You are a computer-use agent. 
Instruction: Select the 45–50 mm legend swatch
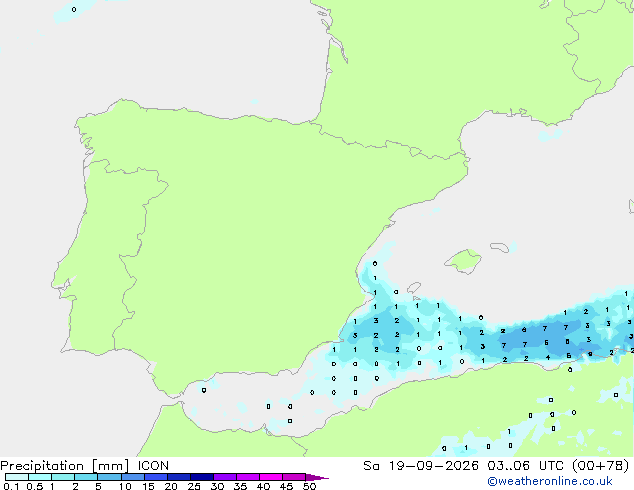tap(294, 477)
